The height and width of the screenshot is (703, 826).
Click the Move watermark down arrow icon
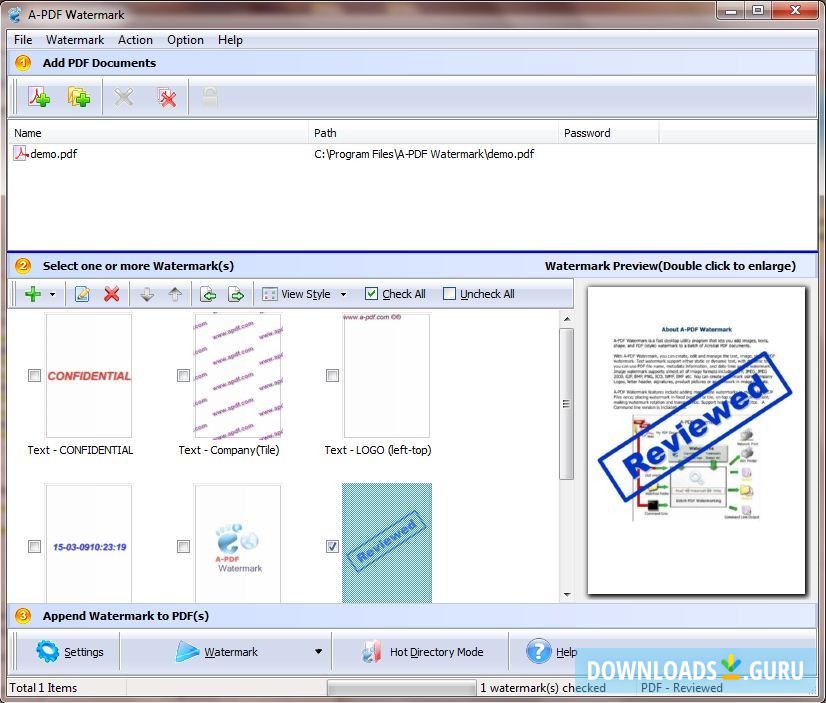148,294
